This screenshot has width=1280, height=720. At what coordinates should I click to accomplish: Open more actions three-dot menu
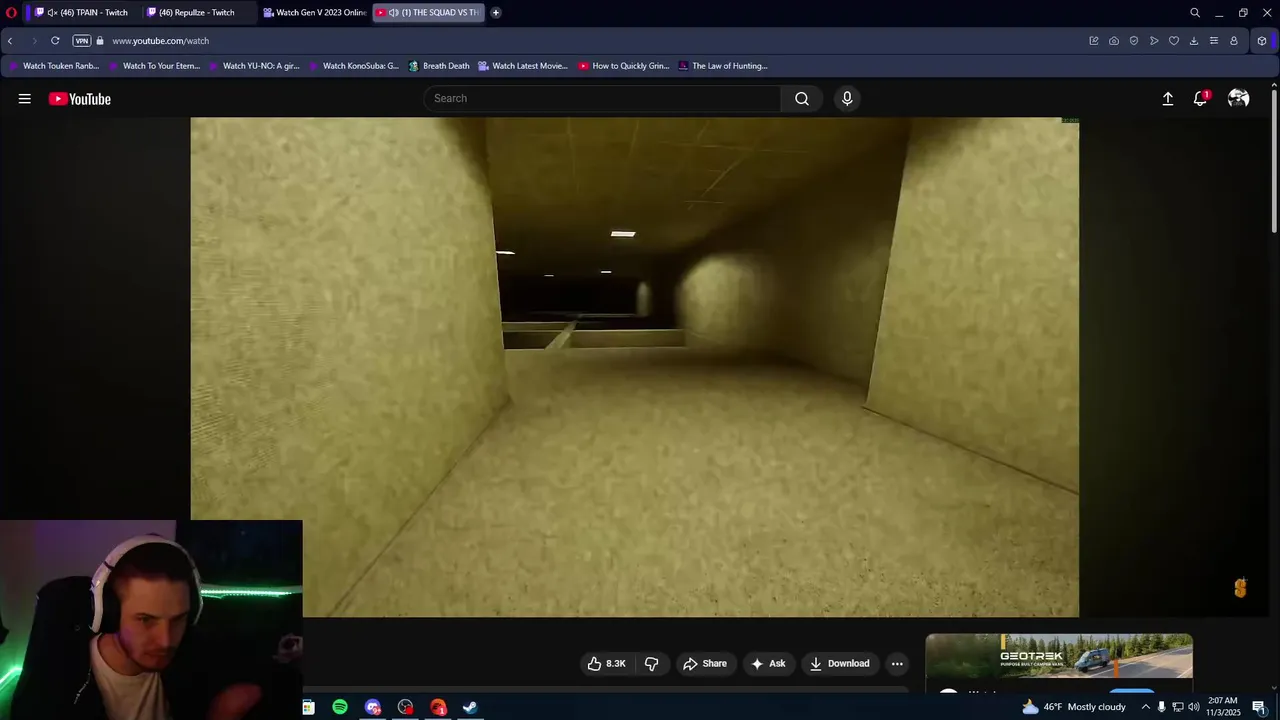pyautogui.click(x=897, y=664)
